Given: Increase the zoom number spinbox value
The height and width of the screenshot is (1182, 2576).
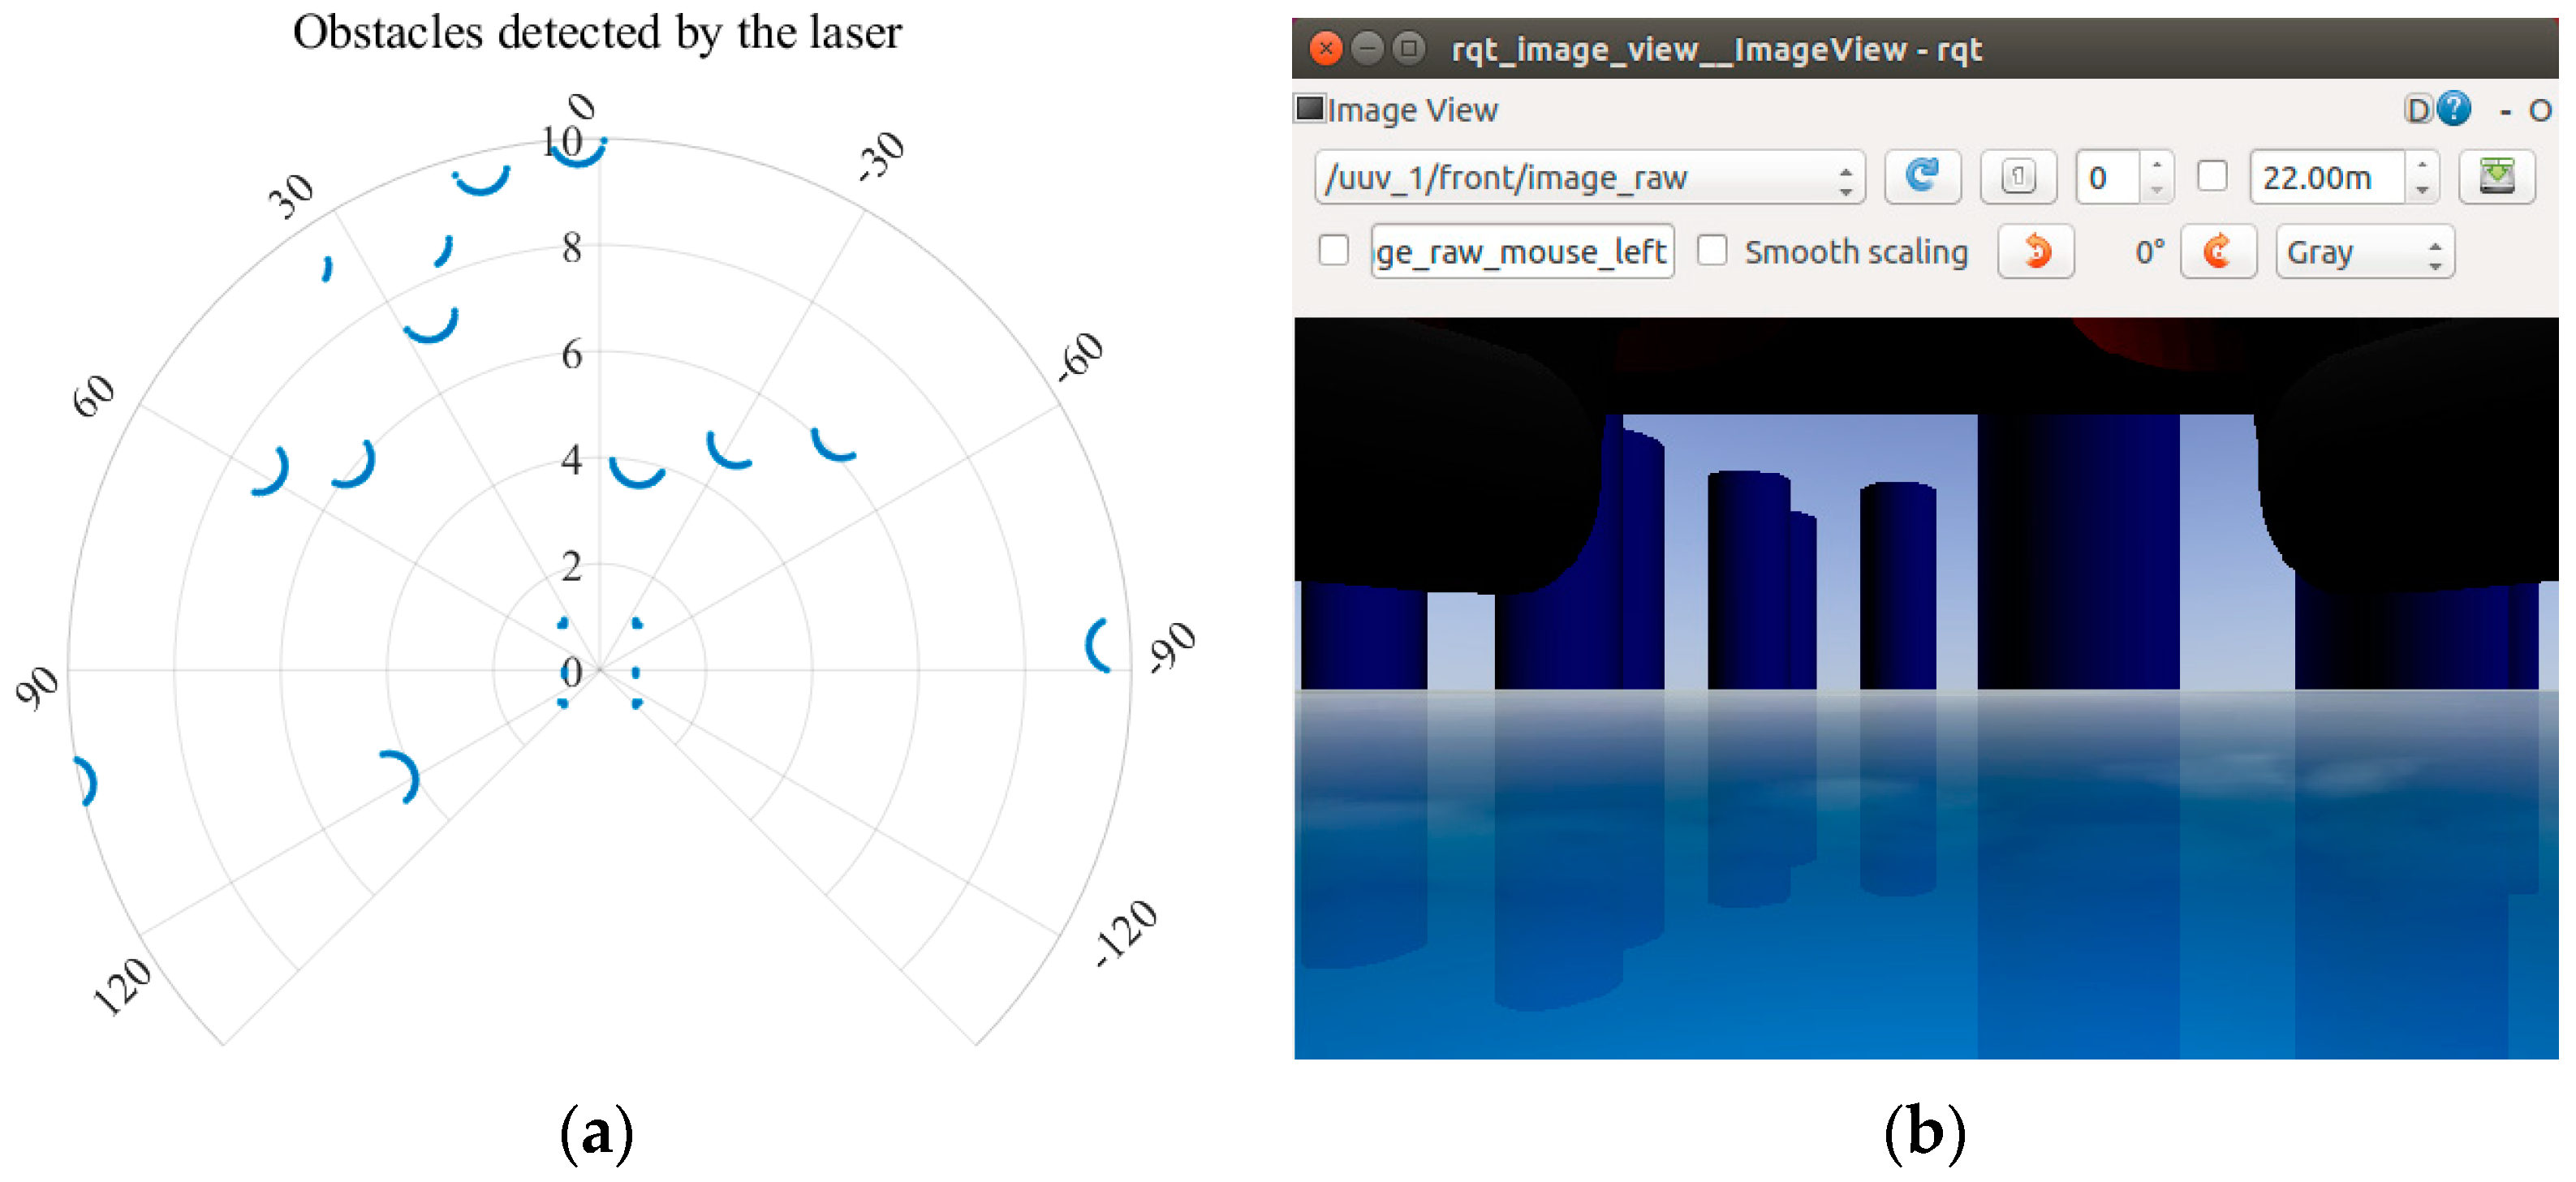Looking at the screenshot, I should click(2157, 165).
